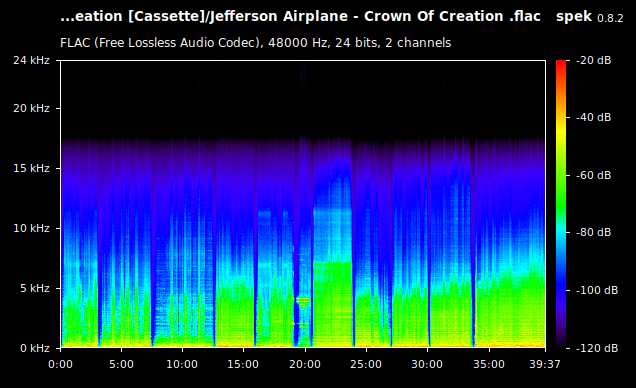Click the 5 kHz frequency label
Screen dimensions: 636x388
[x=34, y=288]
